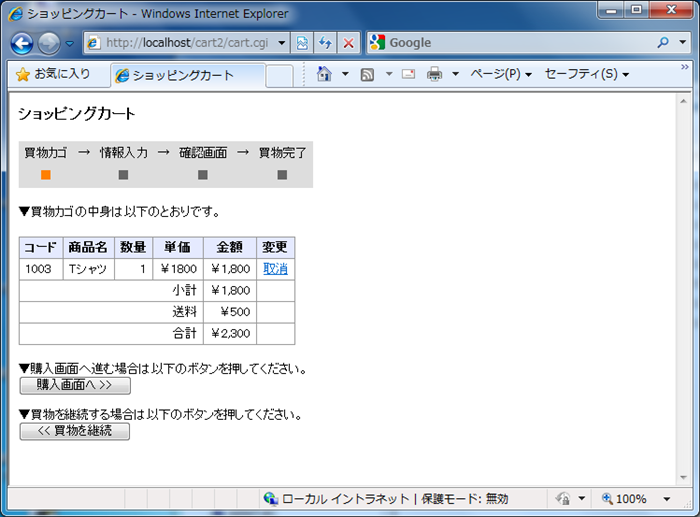This screenshot has height=517, width=700.
Task: Click the page scrollbar down arrow
Action: [x=683, y=478]
